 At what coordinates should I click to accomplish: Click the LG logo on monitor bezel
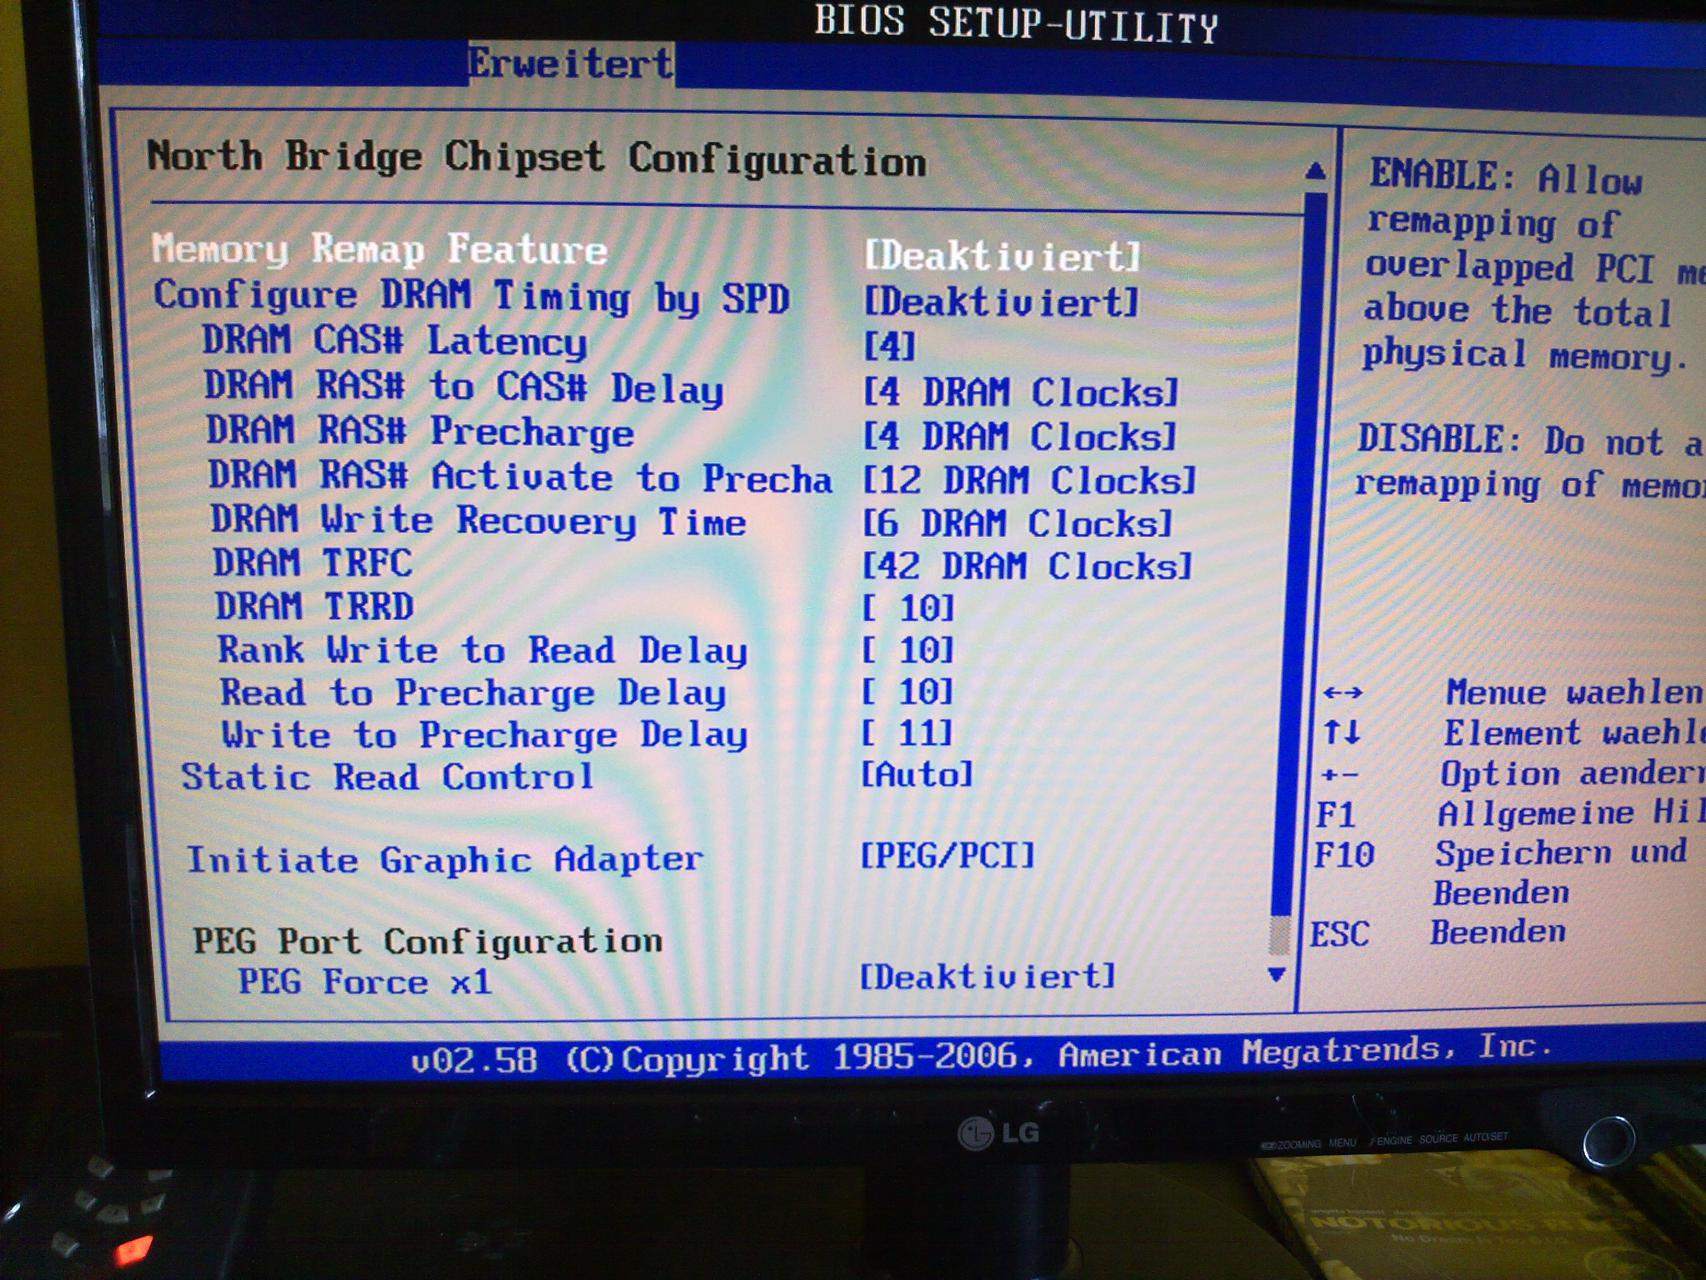click(x=999, y=1132)
